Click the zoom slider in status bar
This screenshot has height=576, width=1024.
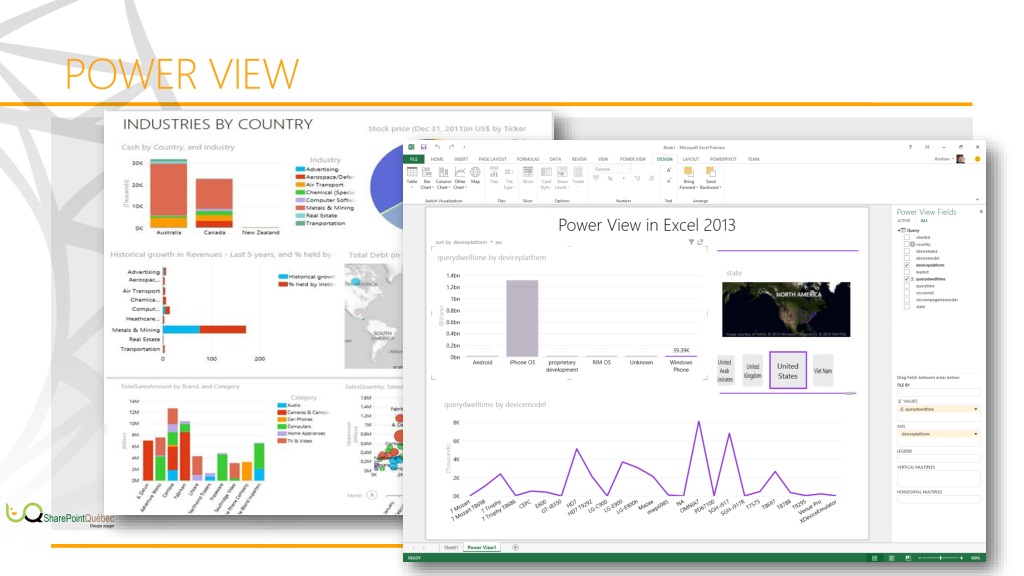click(940, 558)
